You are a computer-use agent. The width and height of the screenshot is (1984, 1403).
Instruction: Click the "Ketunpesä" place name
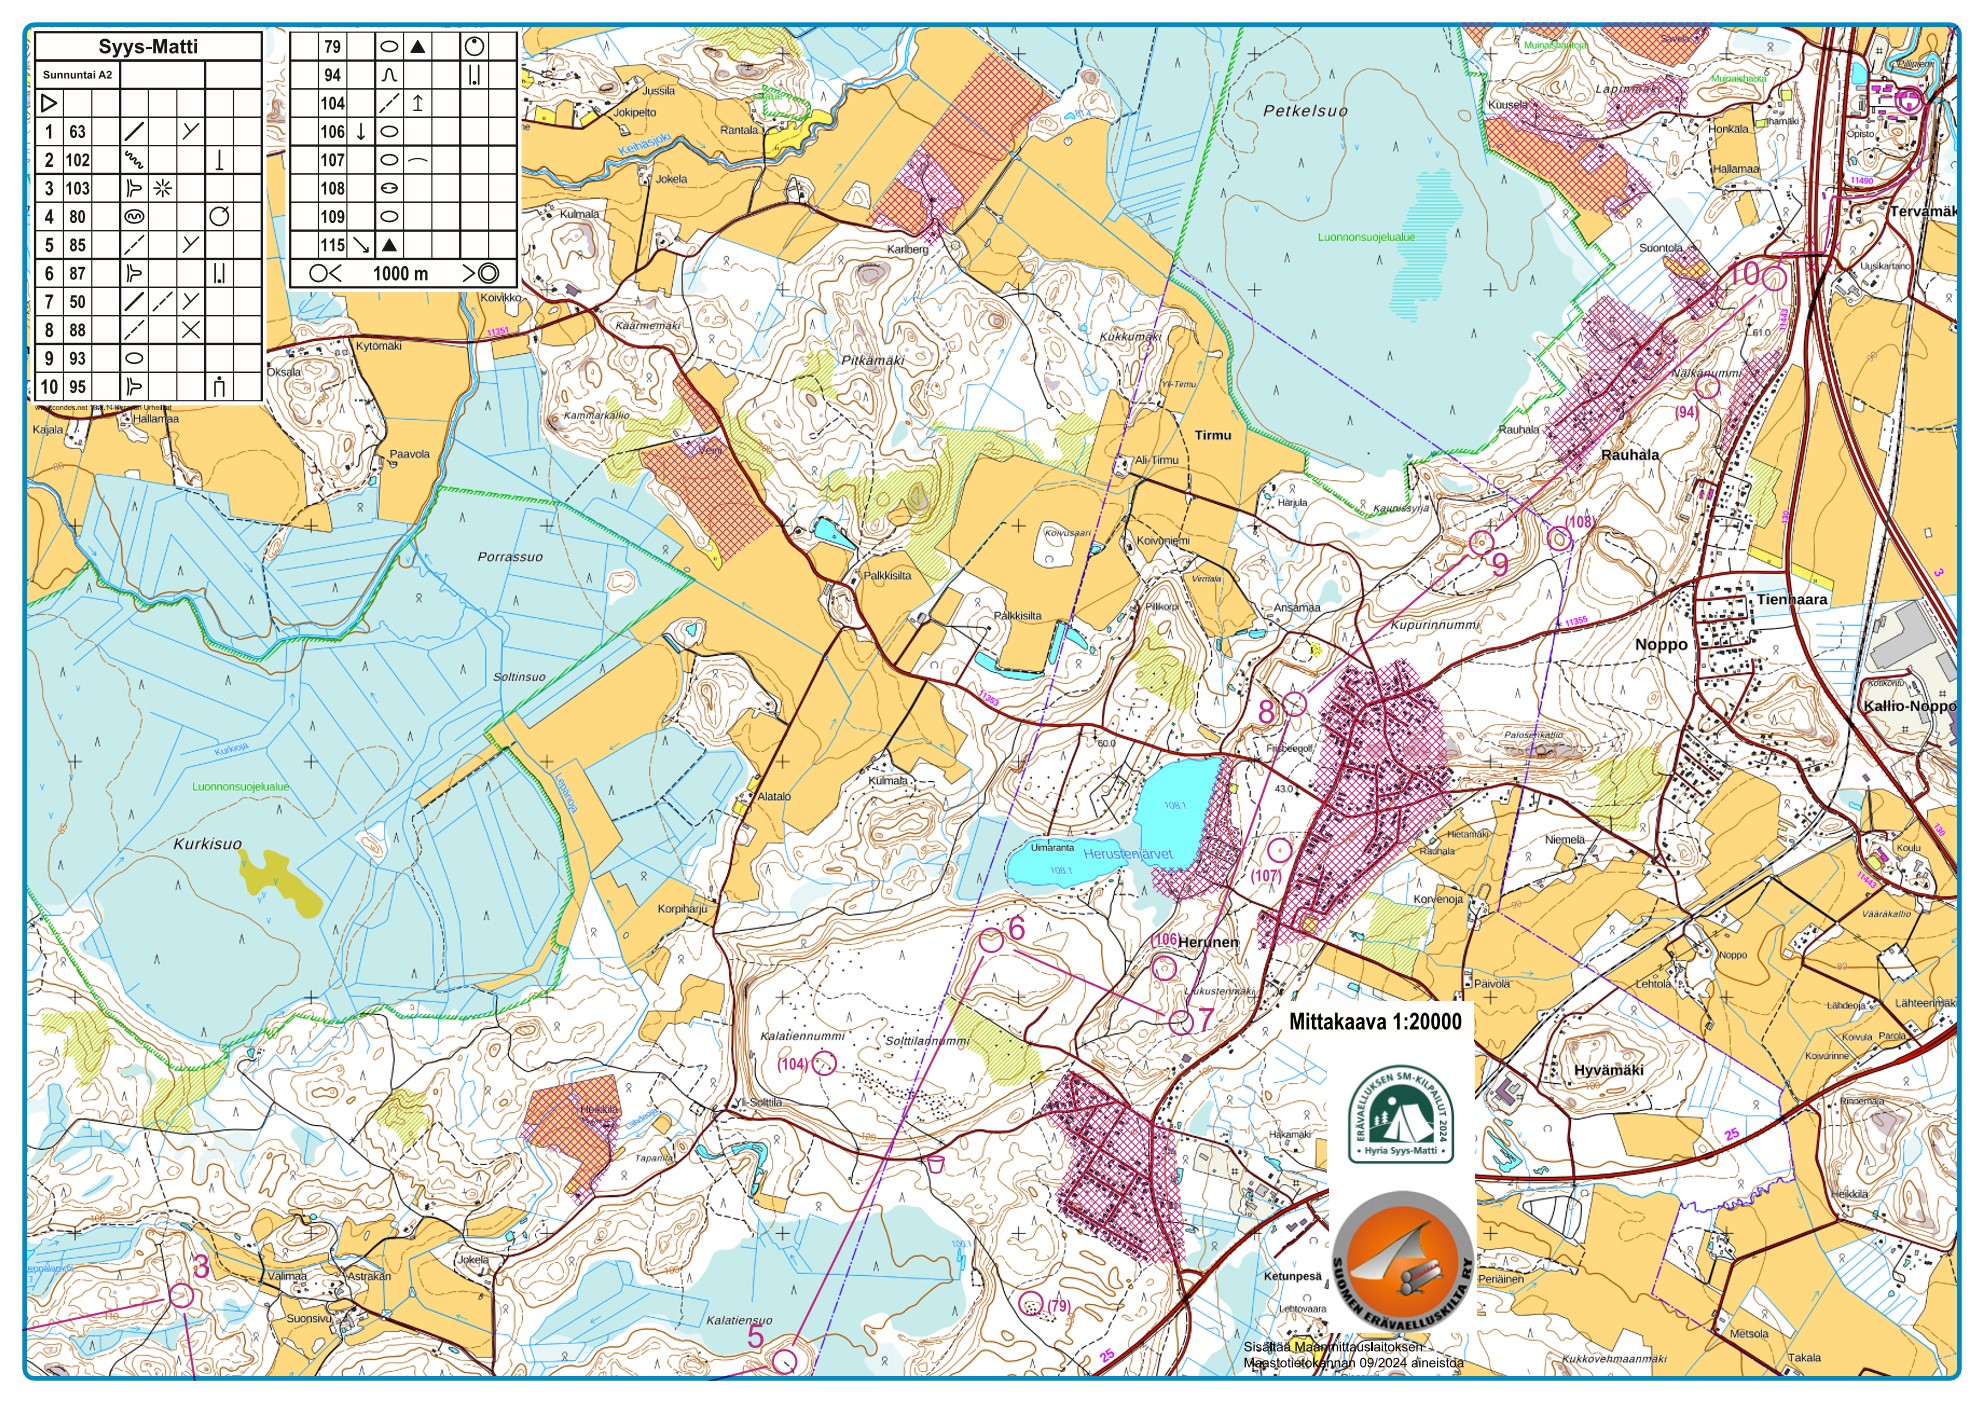click(x=1292, y=1277)
